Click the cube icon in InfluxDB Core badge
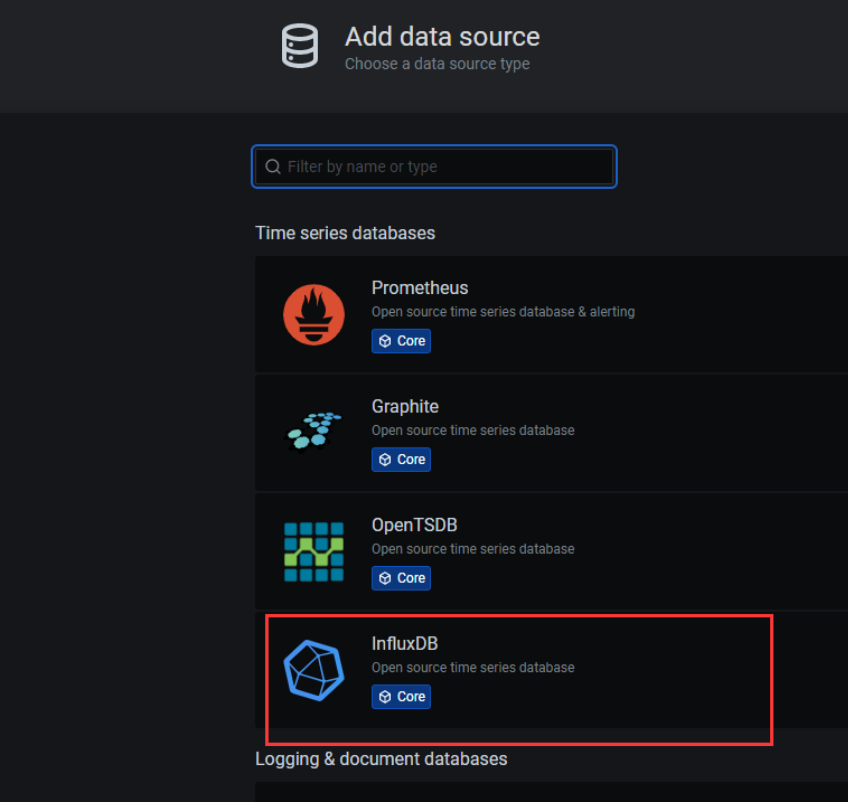The width and height of the screenshot is (848, 802). click(385, 697)
